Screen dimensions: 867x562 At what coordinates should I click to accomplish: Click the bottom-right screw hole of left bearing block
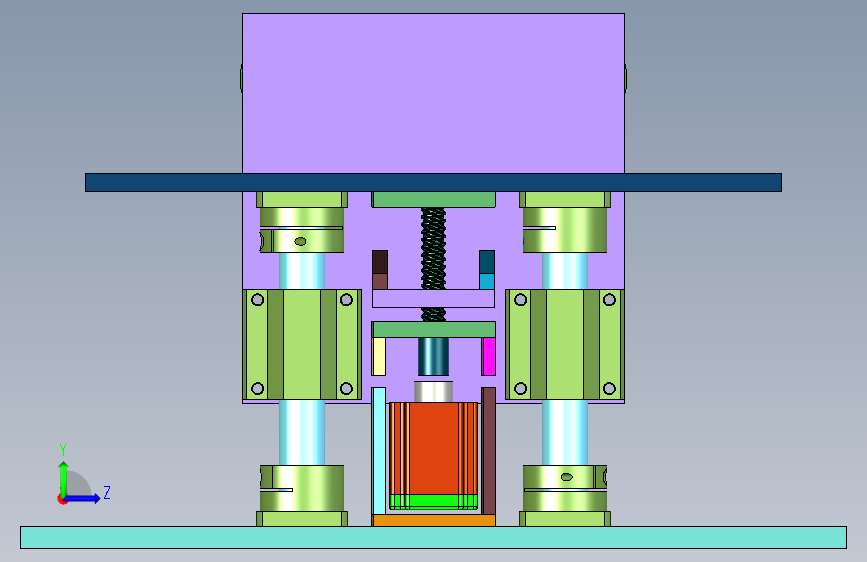(x=346, y=388)
